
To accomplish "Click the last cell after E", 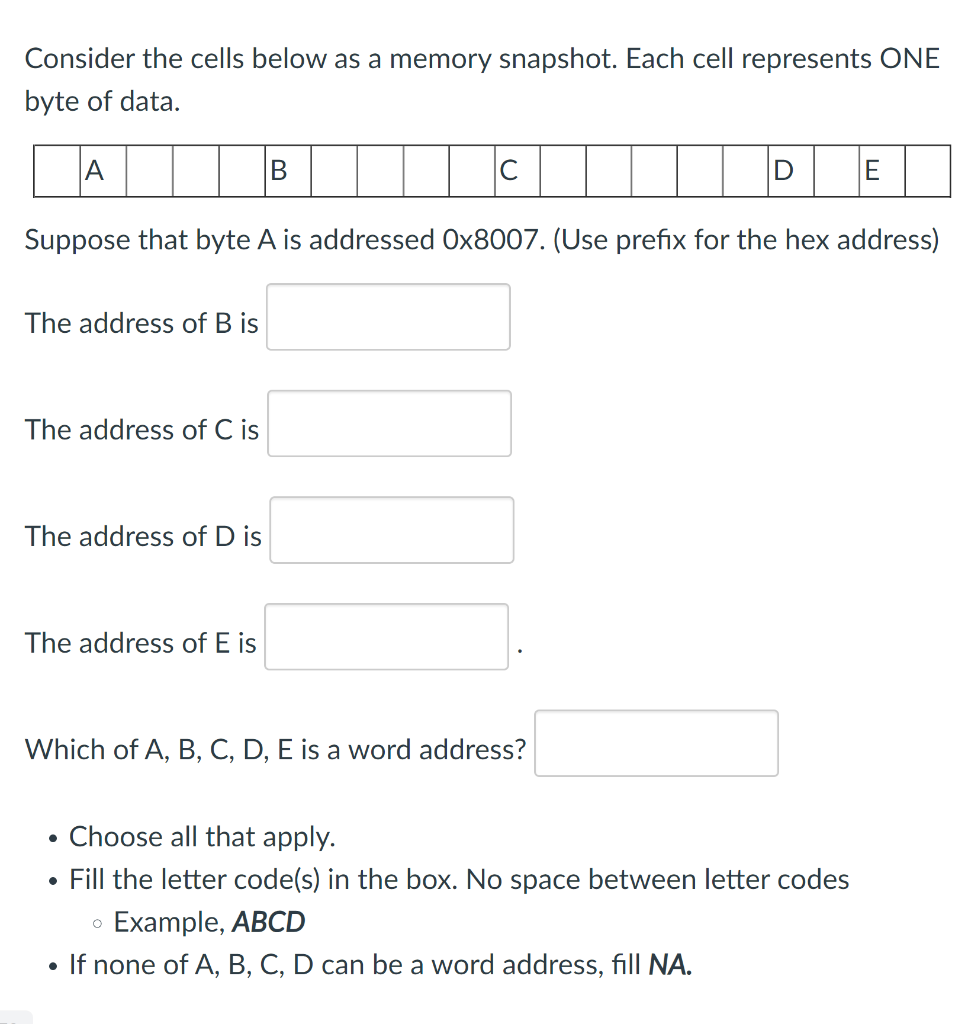I will point(926,171).
